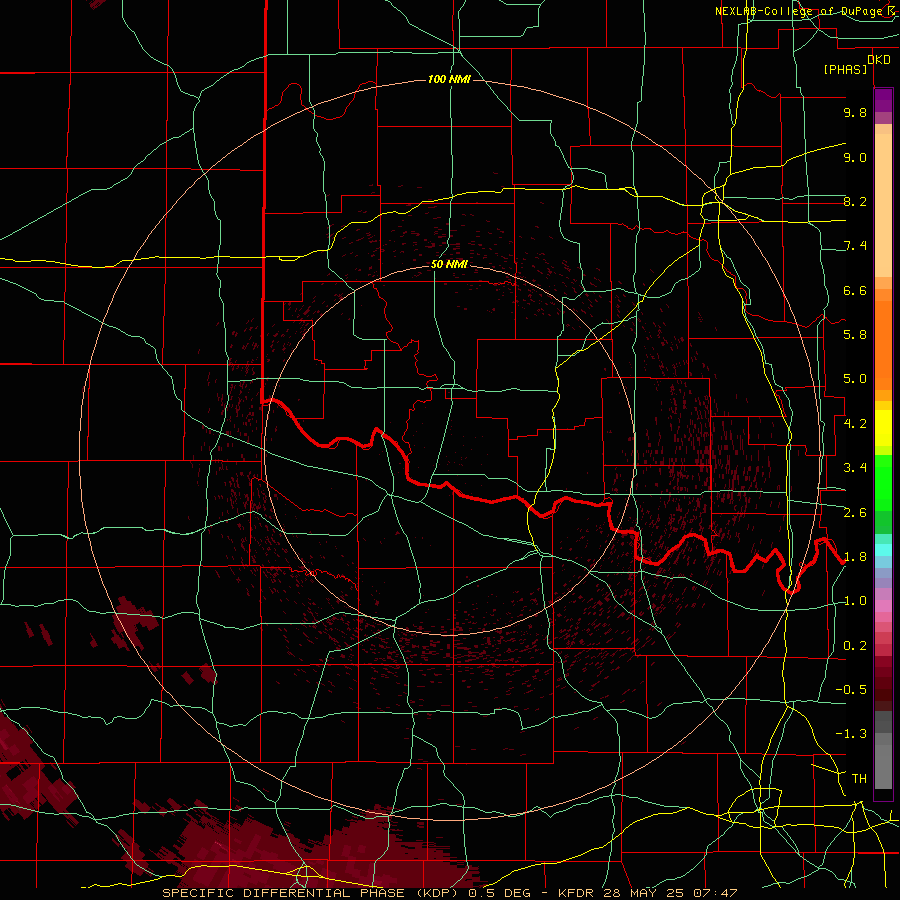Click the 9.8 value on the color scale
900x900 pixels.
(x=855, y=112)
